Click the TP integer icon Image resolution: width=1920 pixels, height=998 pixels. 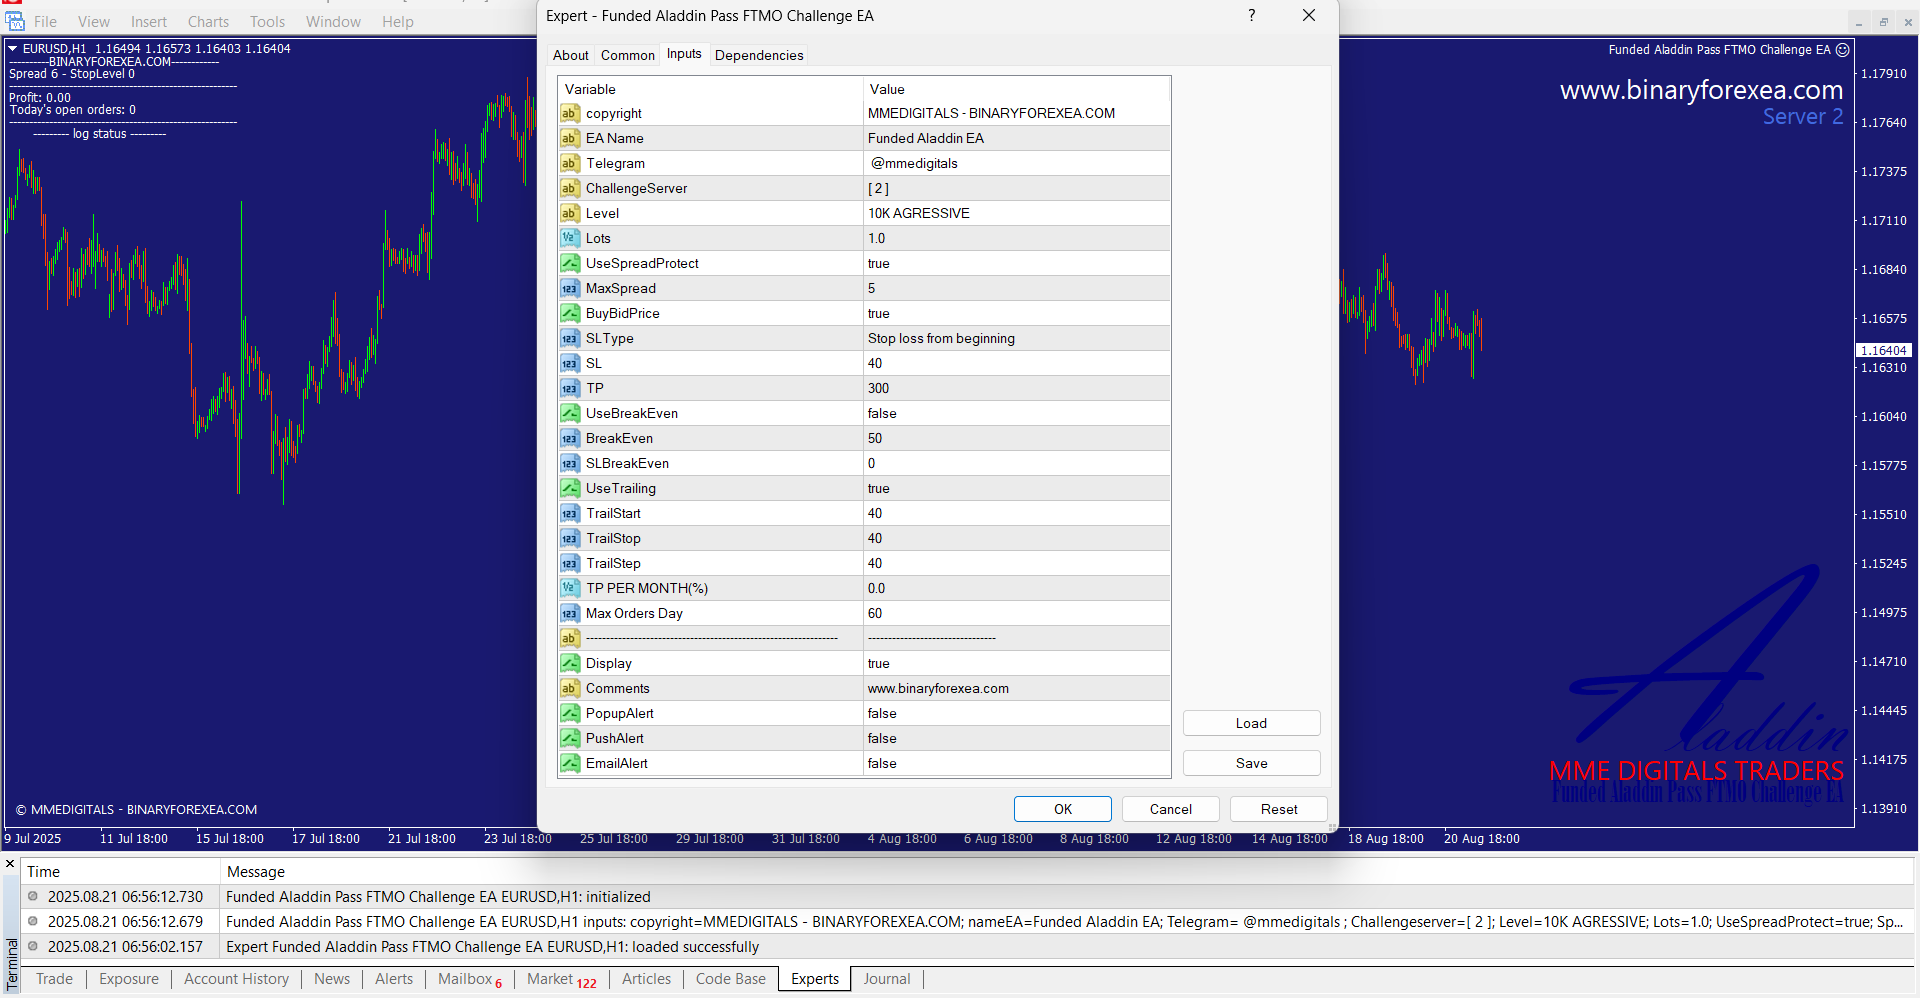tap(570, 389)
